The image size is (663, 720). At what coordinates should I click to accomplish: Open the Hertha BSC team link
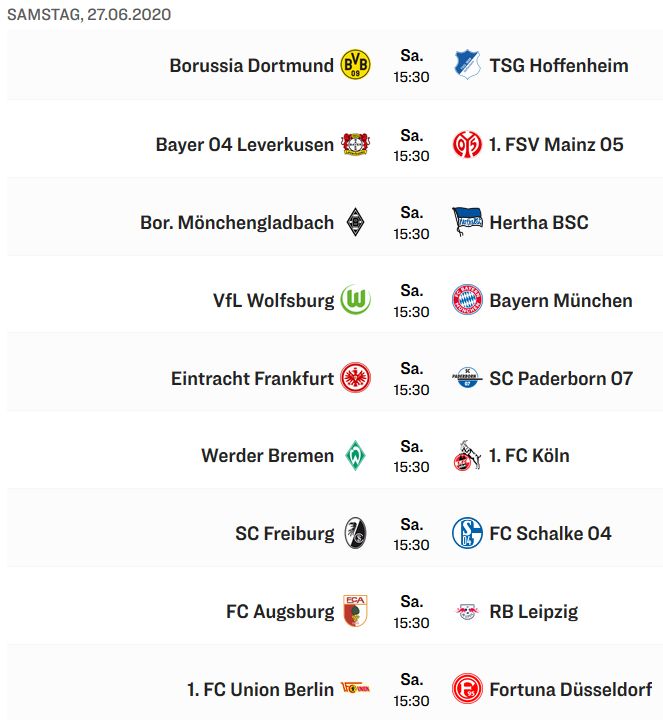[x=538, y=222]
